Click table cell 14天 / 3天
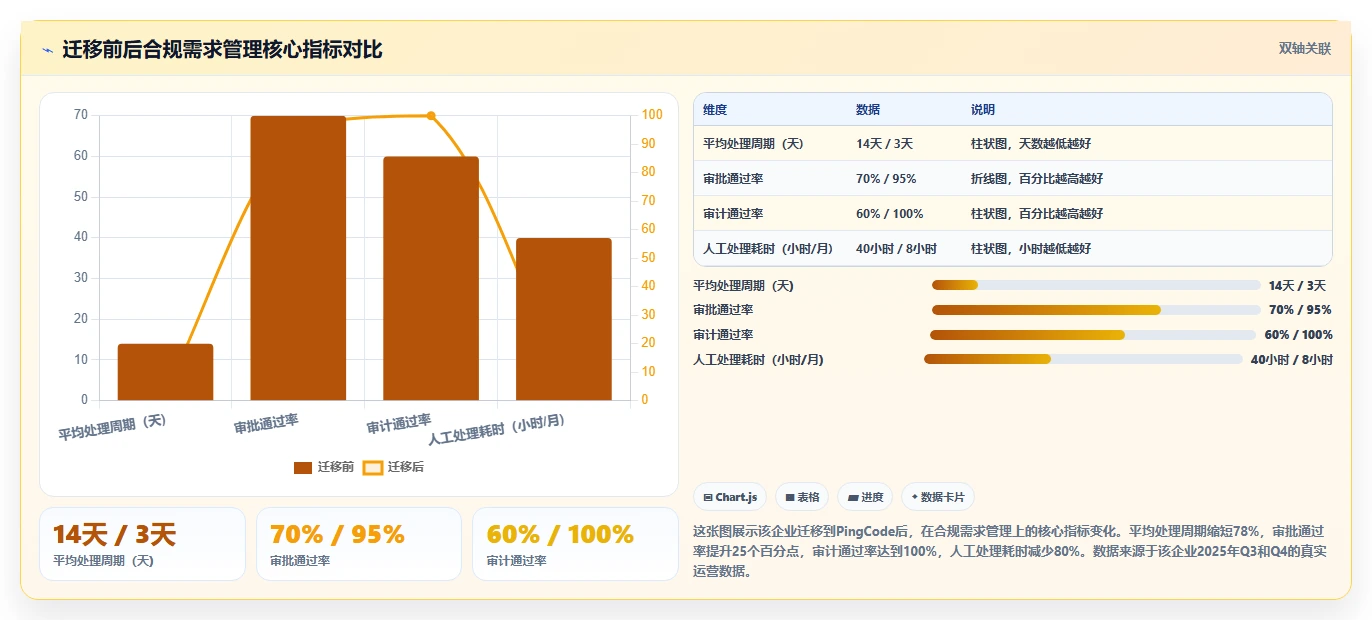The image size is (1372, 620). 884,144
